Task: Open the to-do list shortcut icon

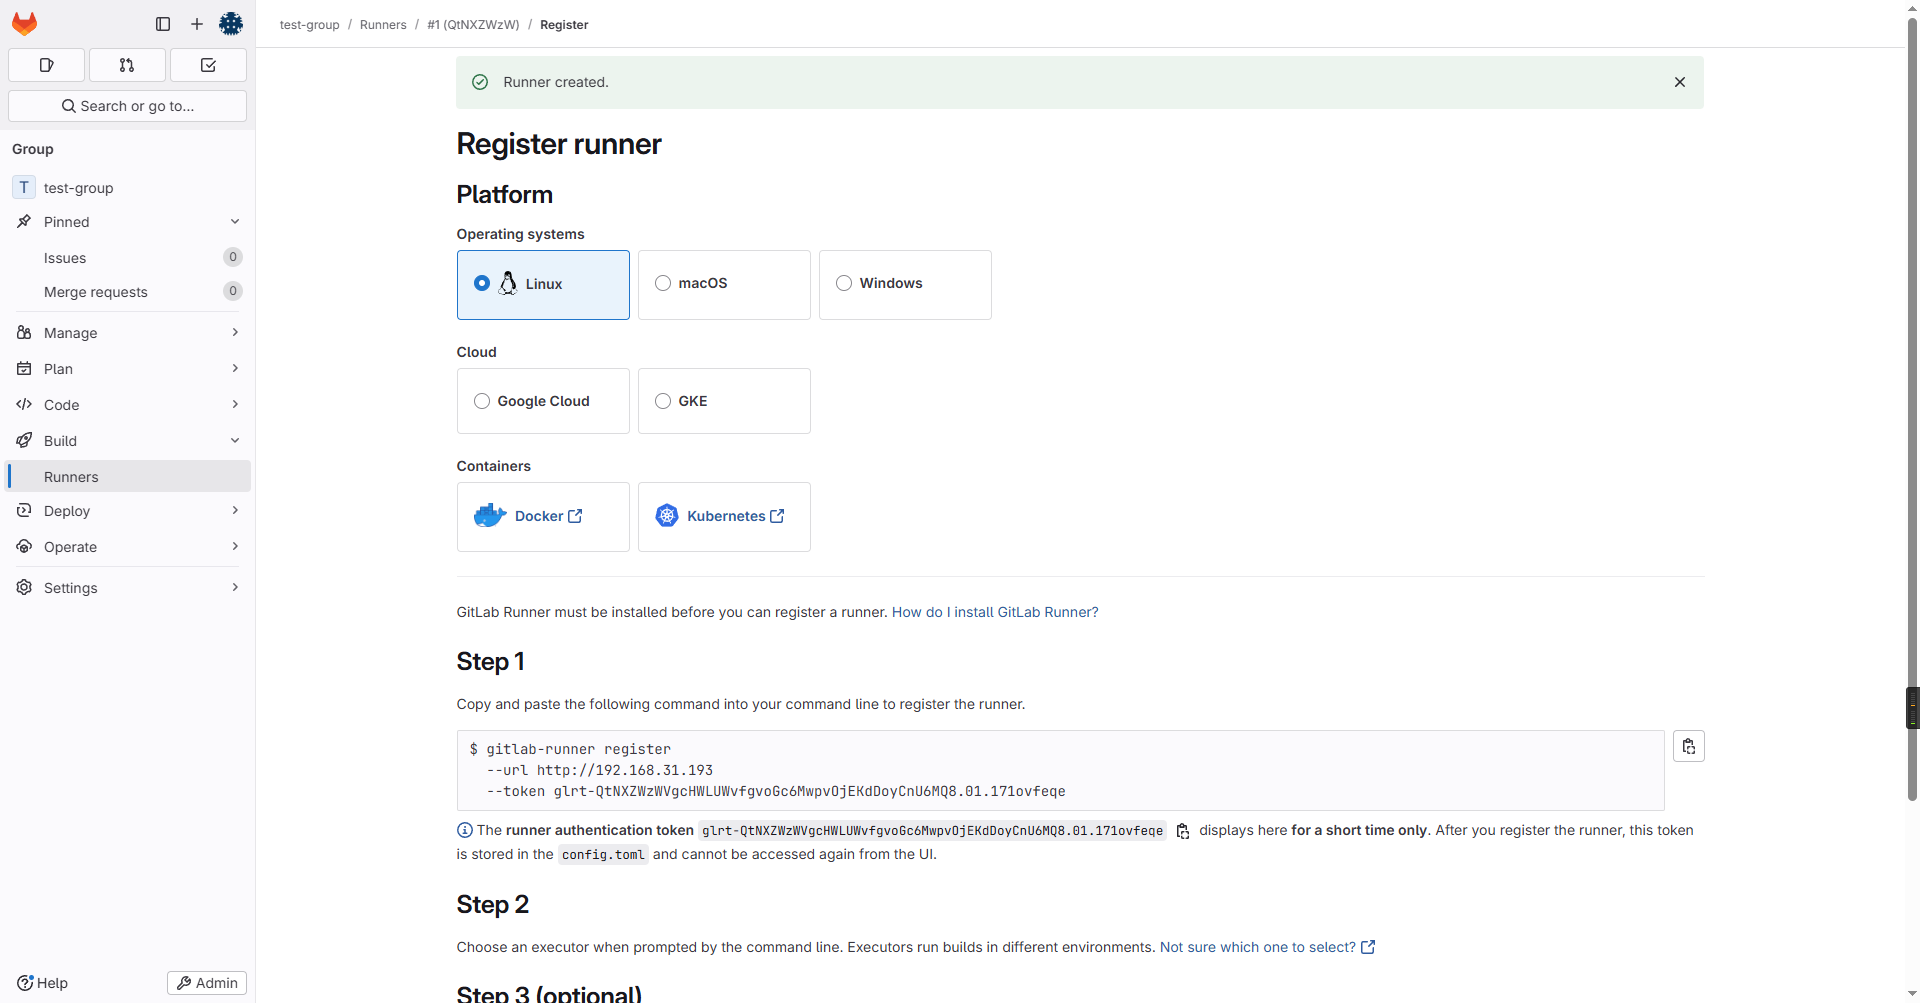Action: point(208,65)
